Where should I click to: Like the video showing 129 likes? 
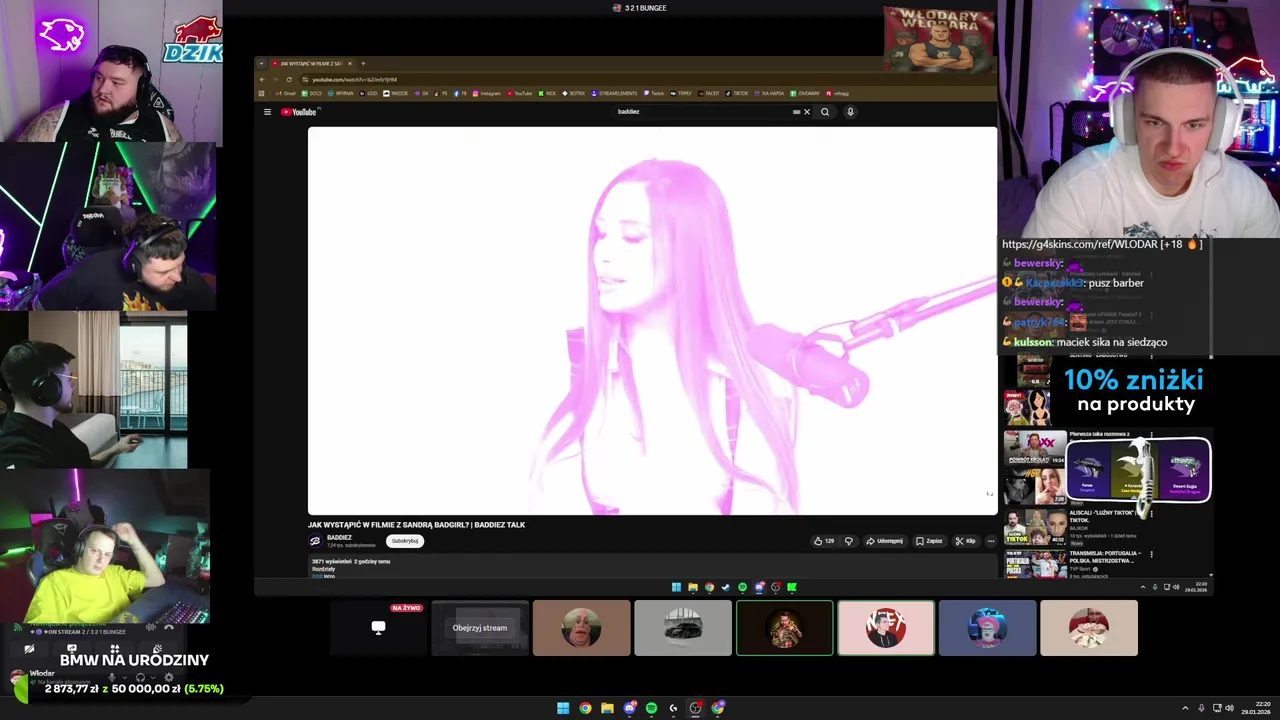tap(824, 541)
